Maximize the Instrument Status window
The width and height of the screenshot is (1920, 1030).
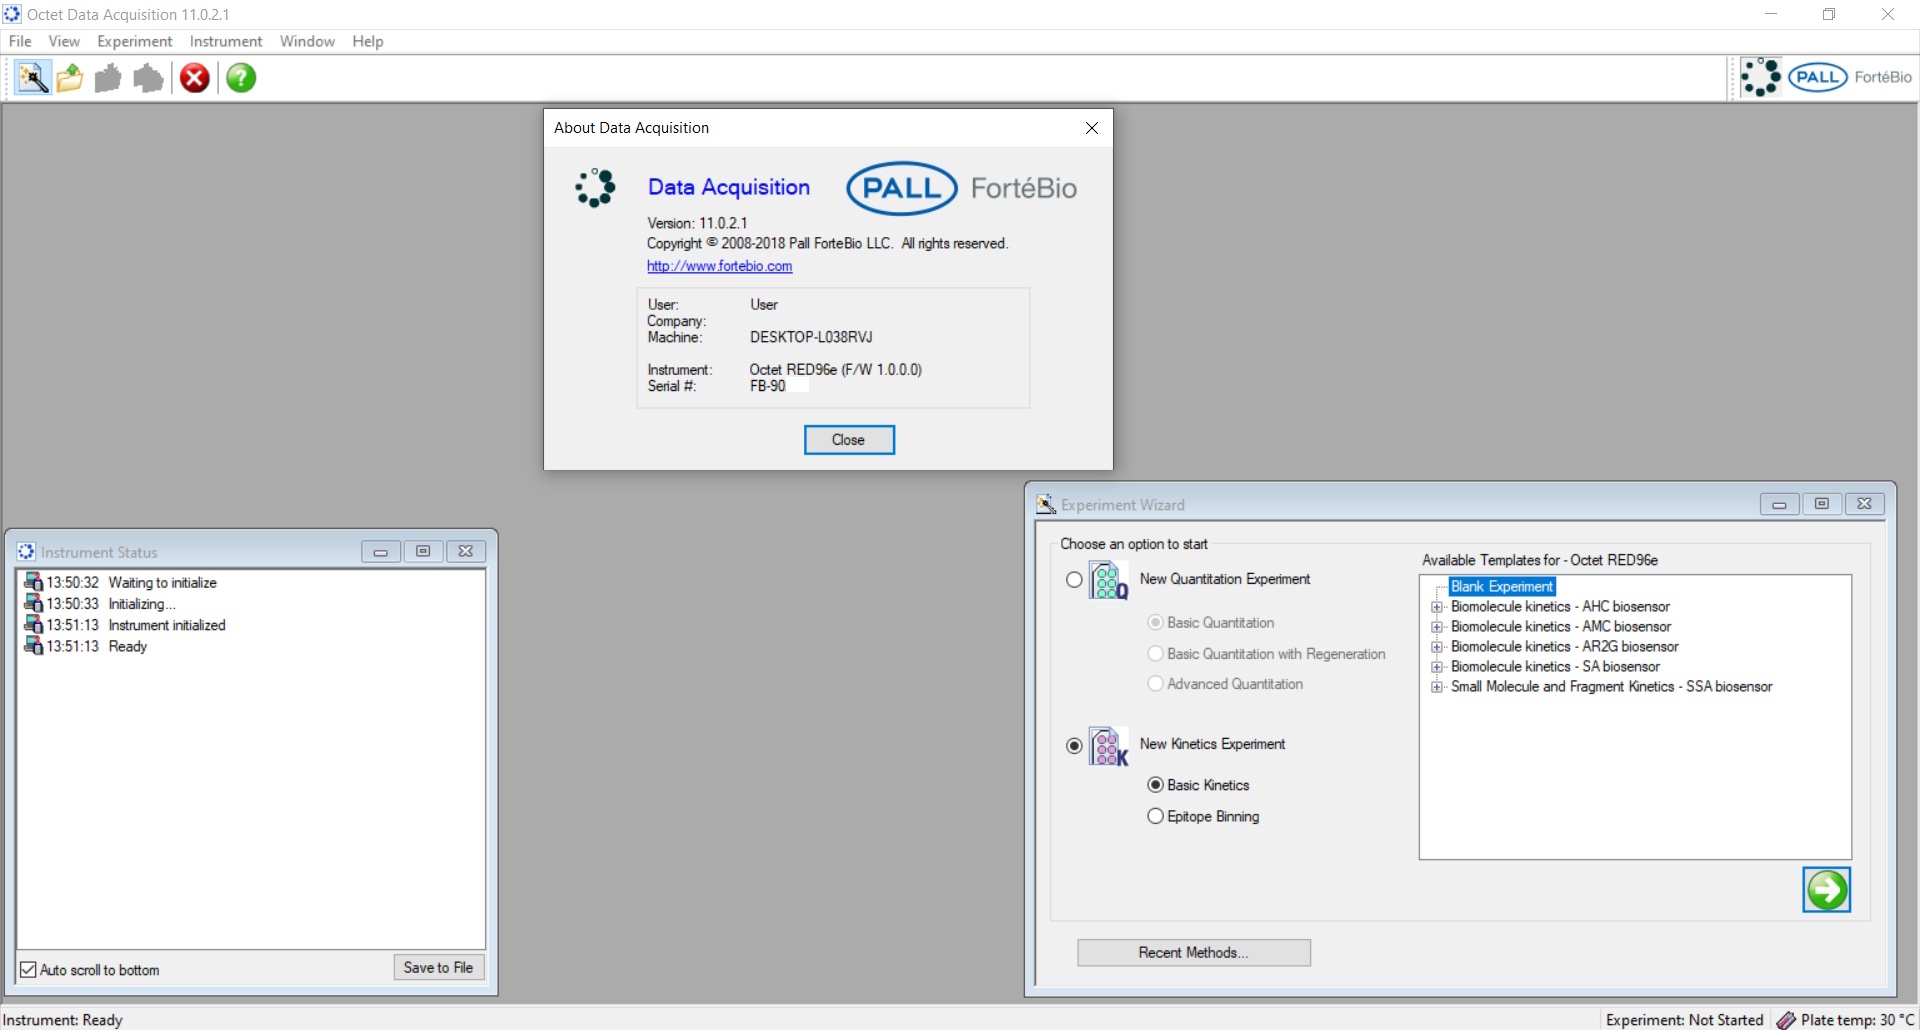(x=423, y=551)
